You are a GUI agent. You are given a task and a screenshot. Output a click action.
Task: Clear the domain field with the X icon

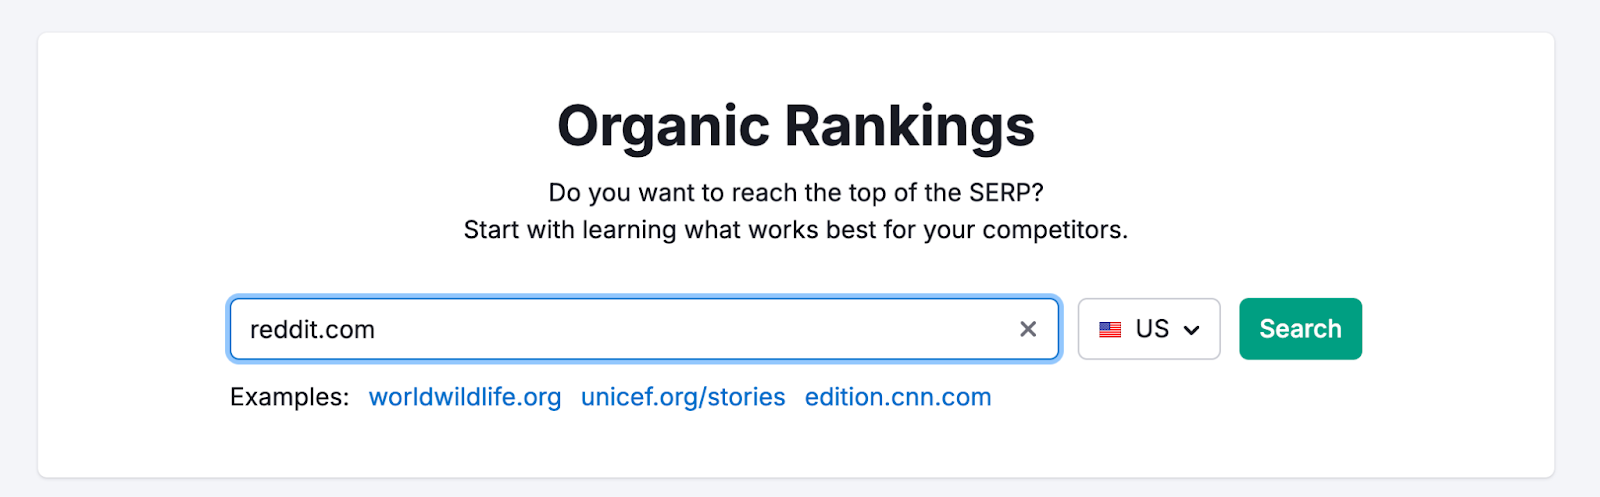1027,329
